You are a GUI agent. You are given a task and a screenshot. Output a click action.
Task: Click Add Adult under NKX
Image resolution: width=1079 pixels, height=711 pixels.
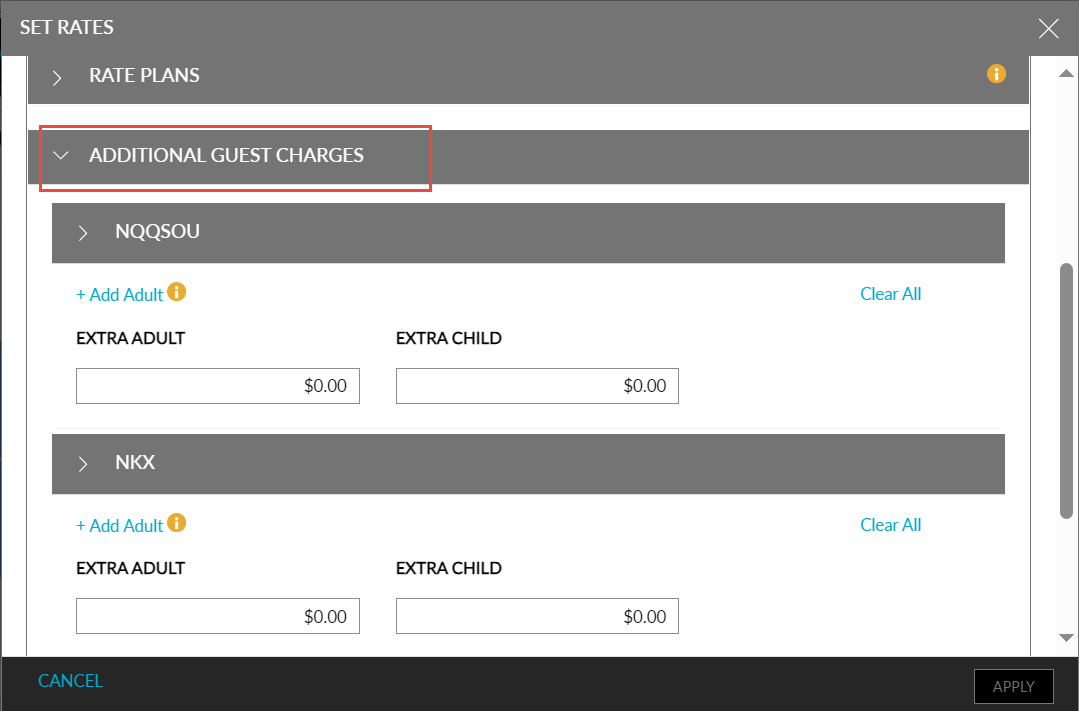pos(119,526)
